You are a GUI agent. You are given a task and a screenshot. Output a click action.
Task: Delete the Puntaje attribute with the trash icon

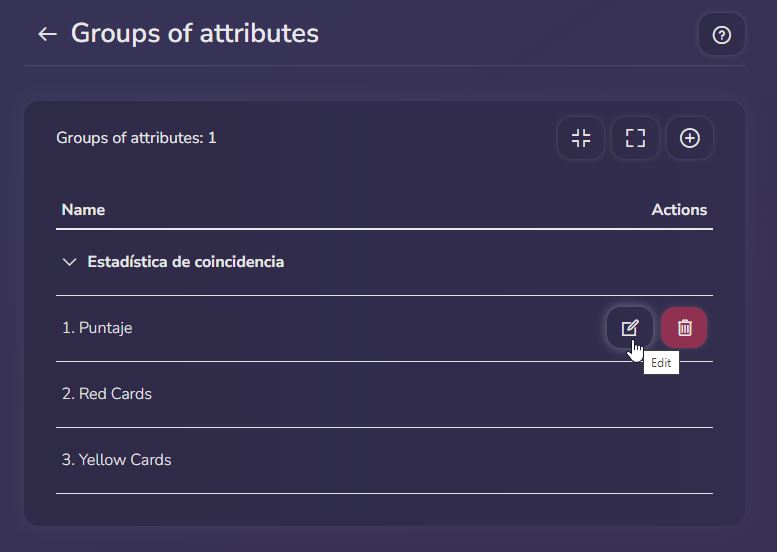coord(684,328)
